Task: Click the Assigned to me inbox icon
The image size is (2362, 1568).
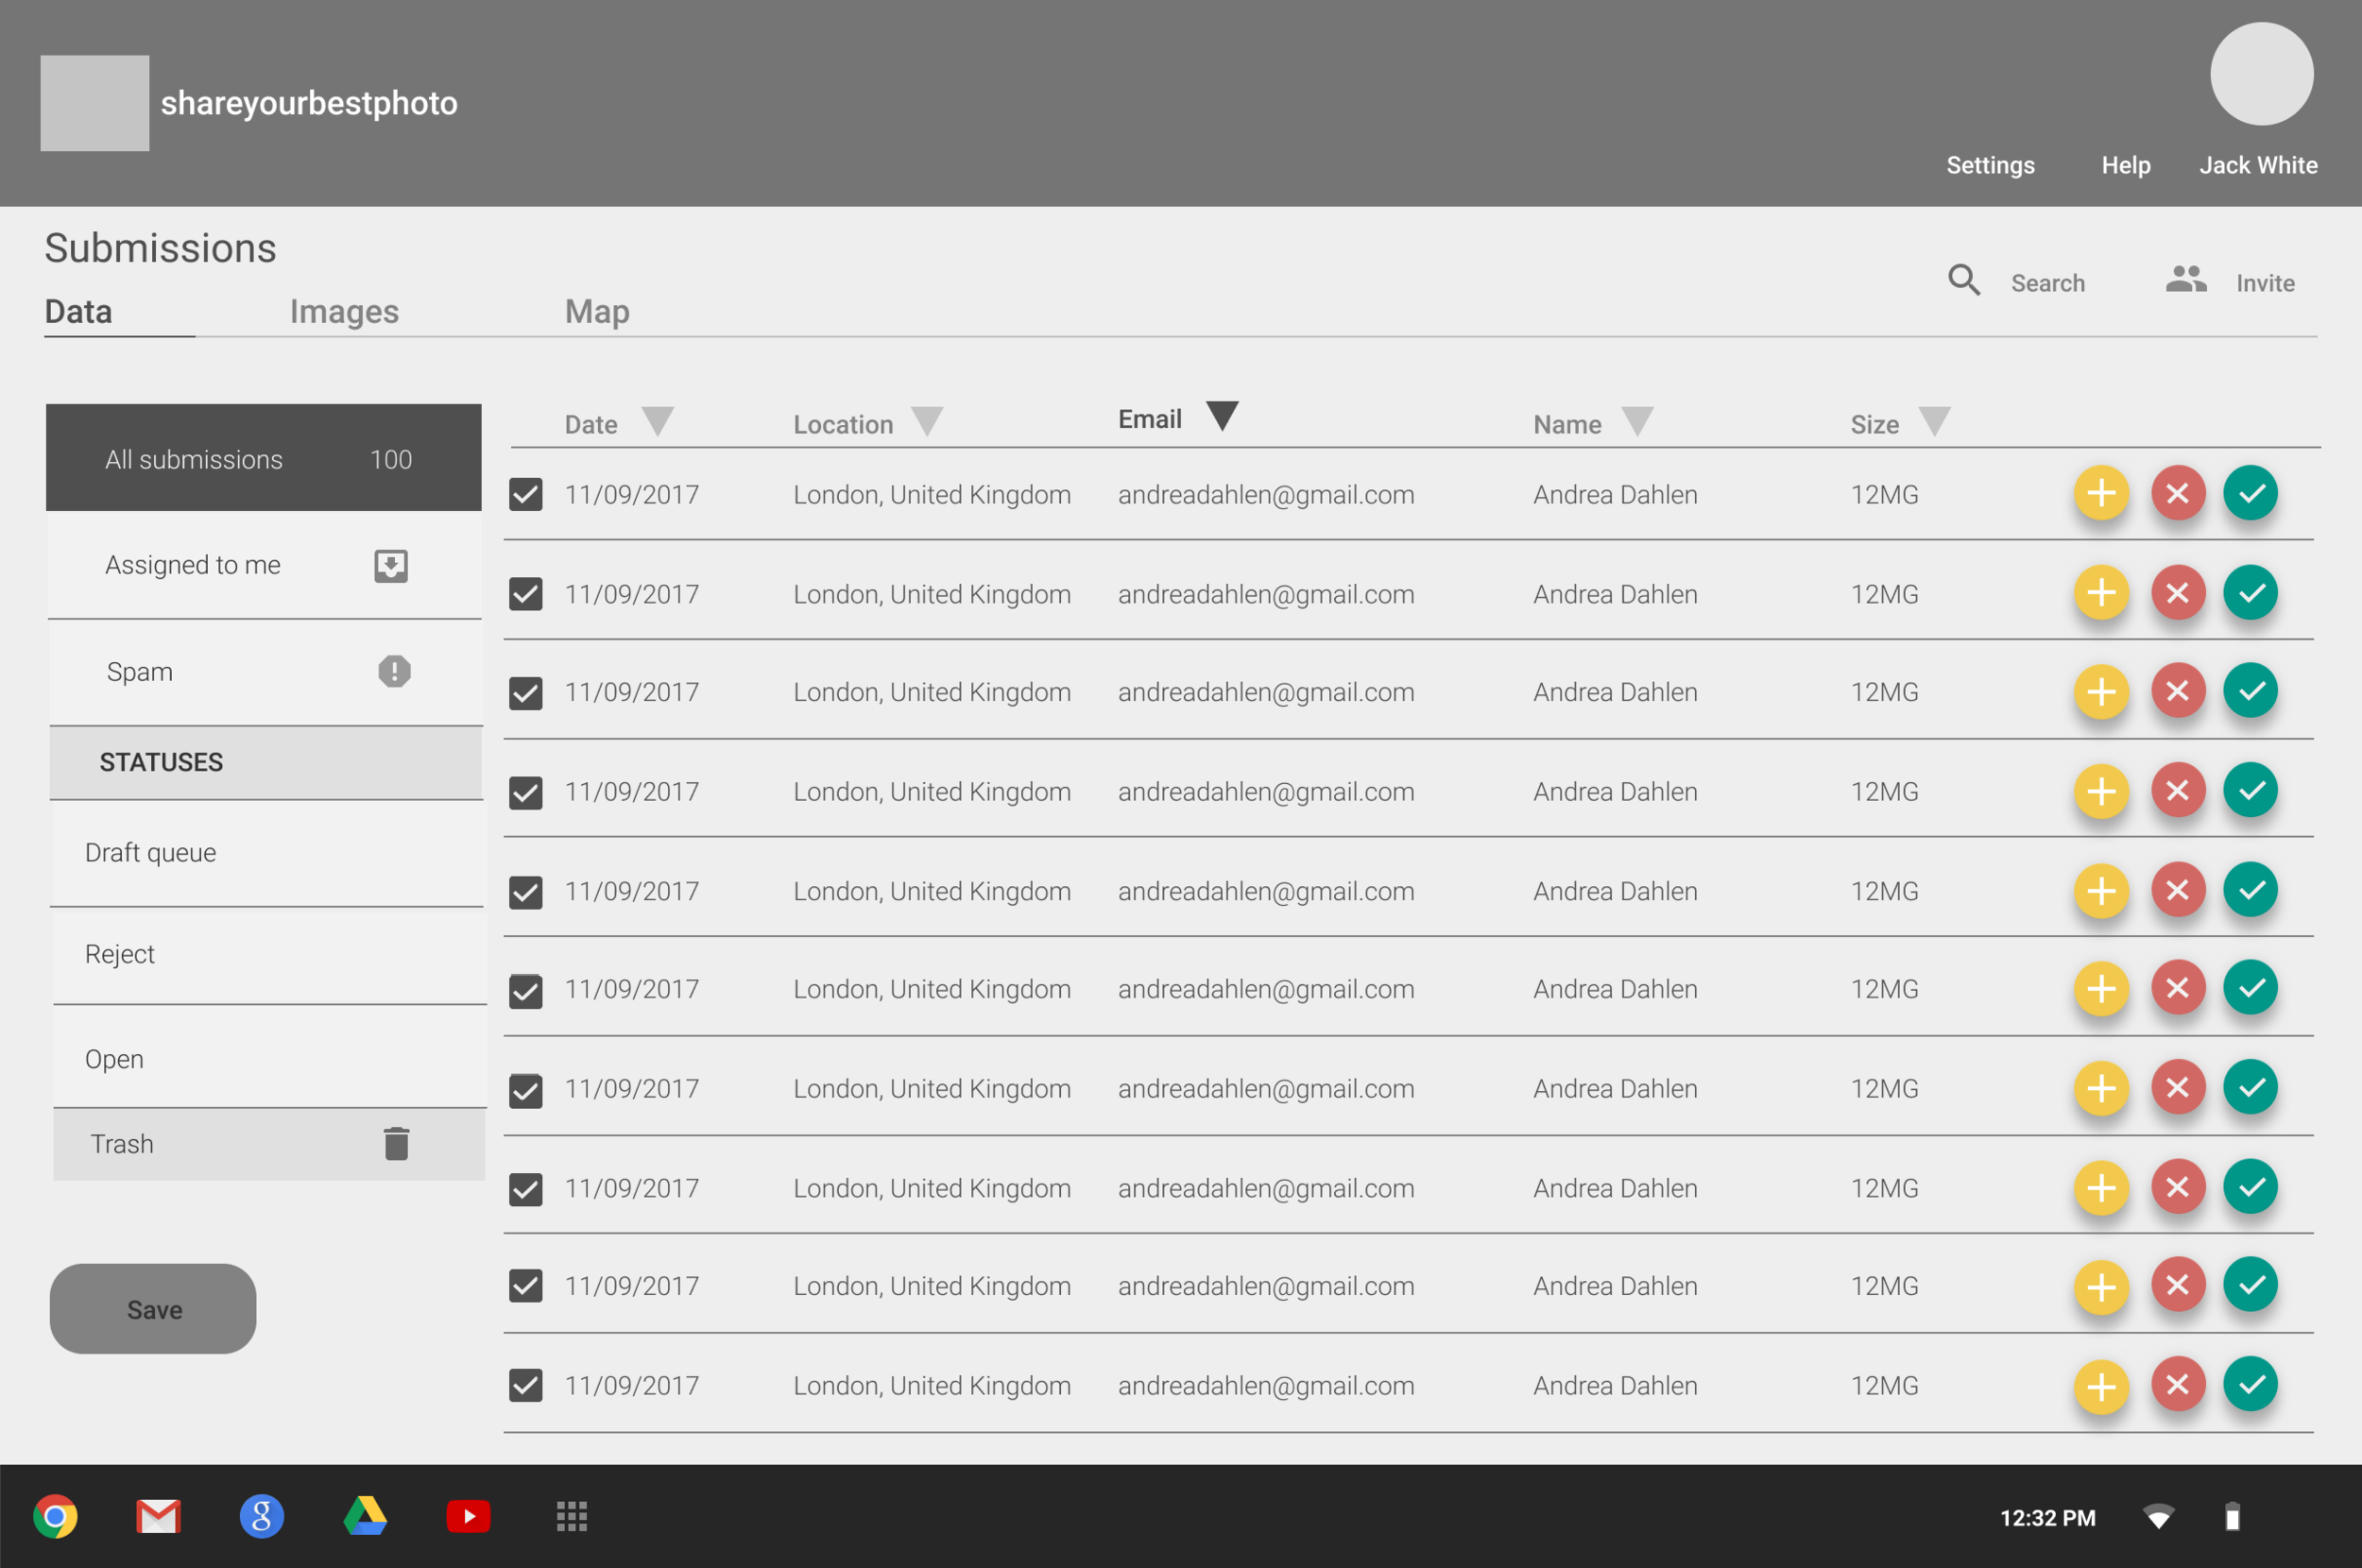Action: [x=391, y=566]
